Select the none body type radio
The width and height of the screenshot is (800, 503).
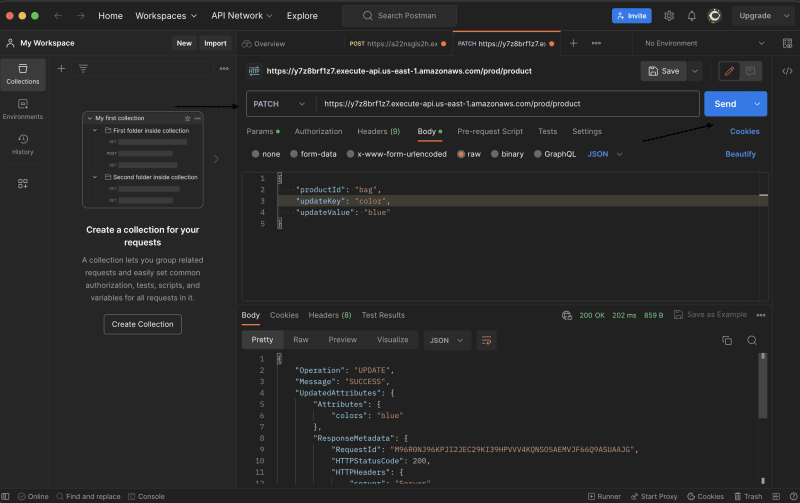pyautogui.click(x=255, y=154)
